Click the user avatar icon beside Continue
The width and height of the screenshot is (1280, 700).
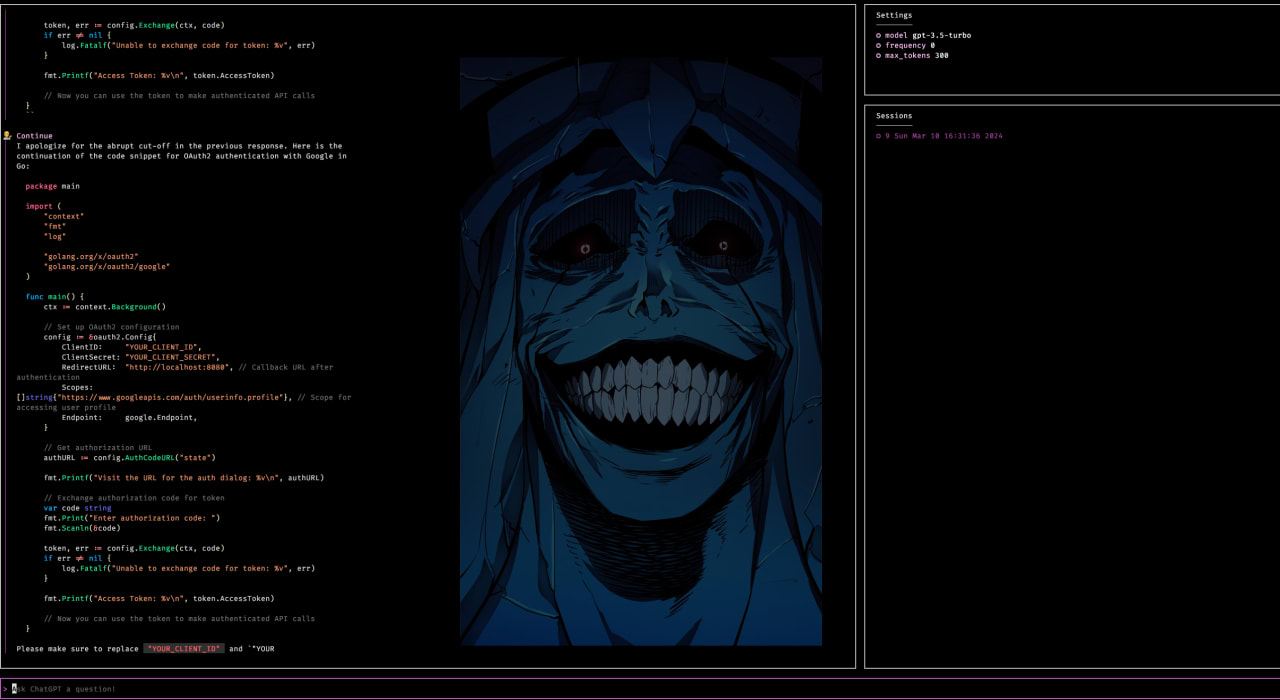[8, 136]
